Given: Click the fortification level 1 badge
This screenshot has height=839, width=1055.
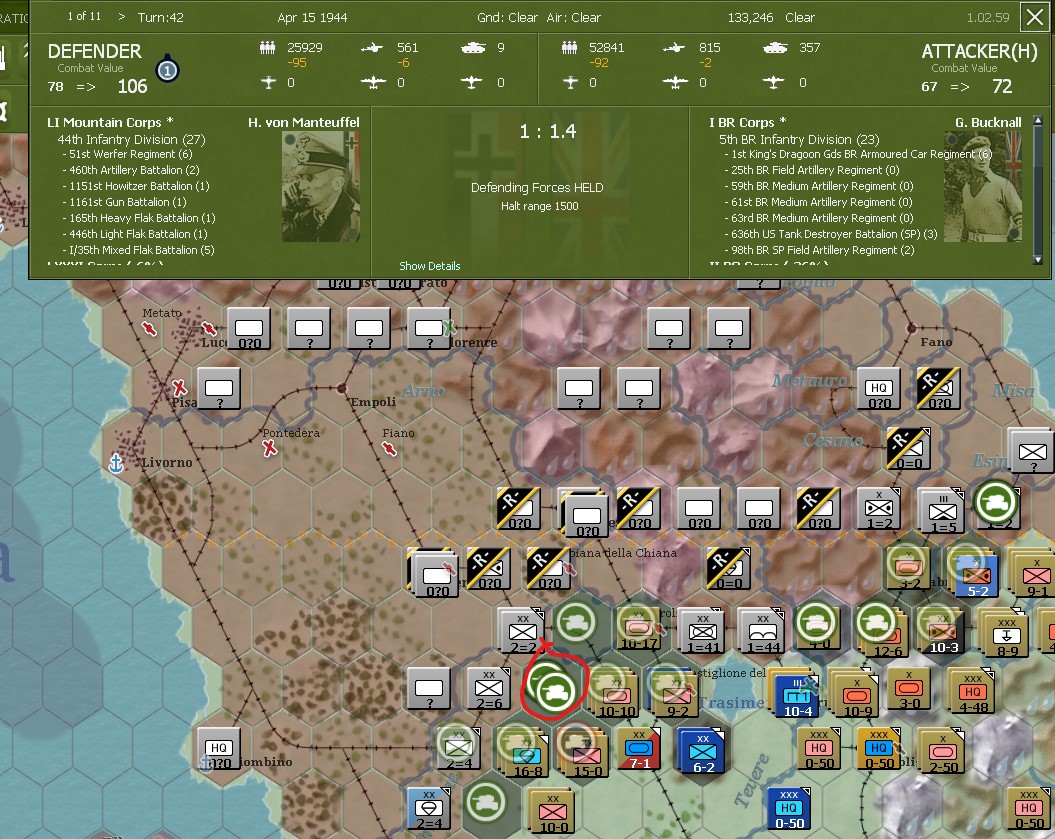Looking at the screenshot, I should click(x=168, y=69).
